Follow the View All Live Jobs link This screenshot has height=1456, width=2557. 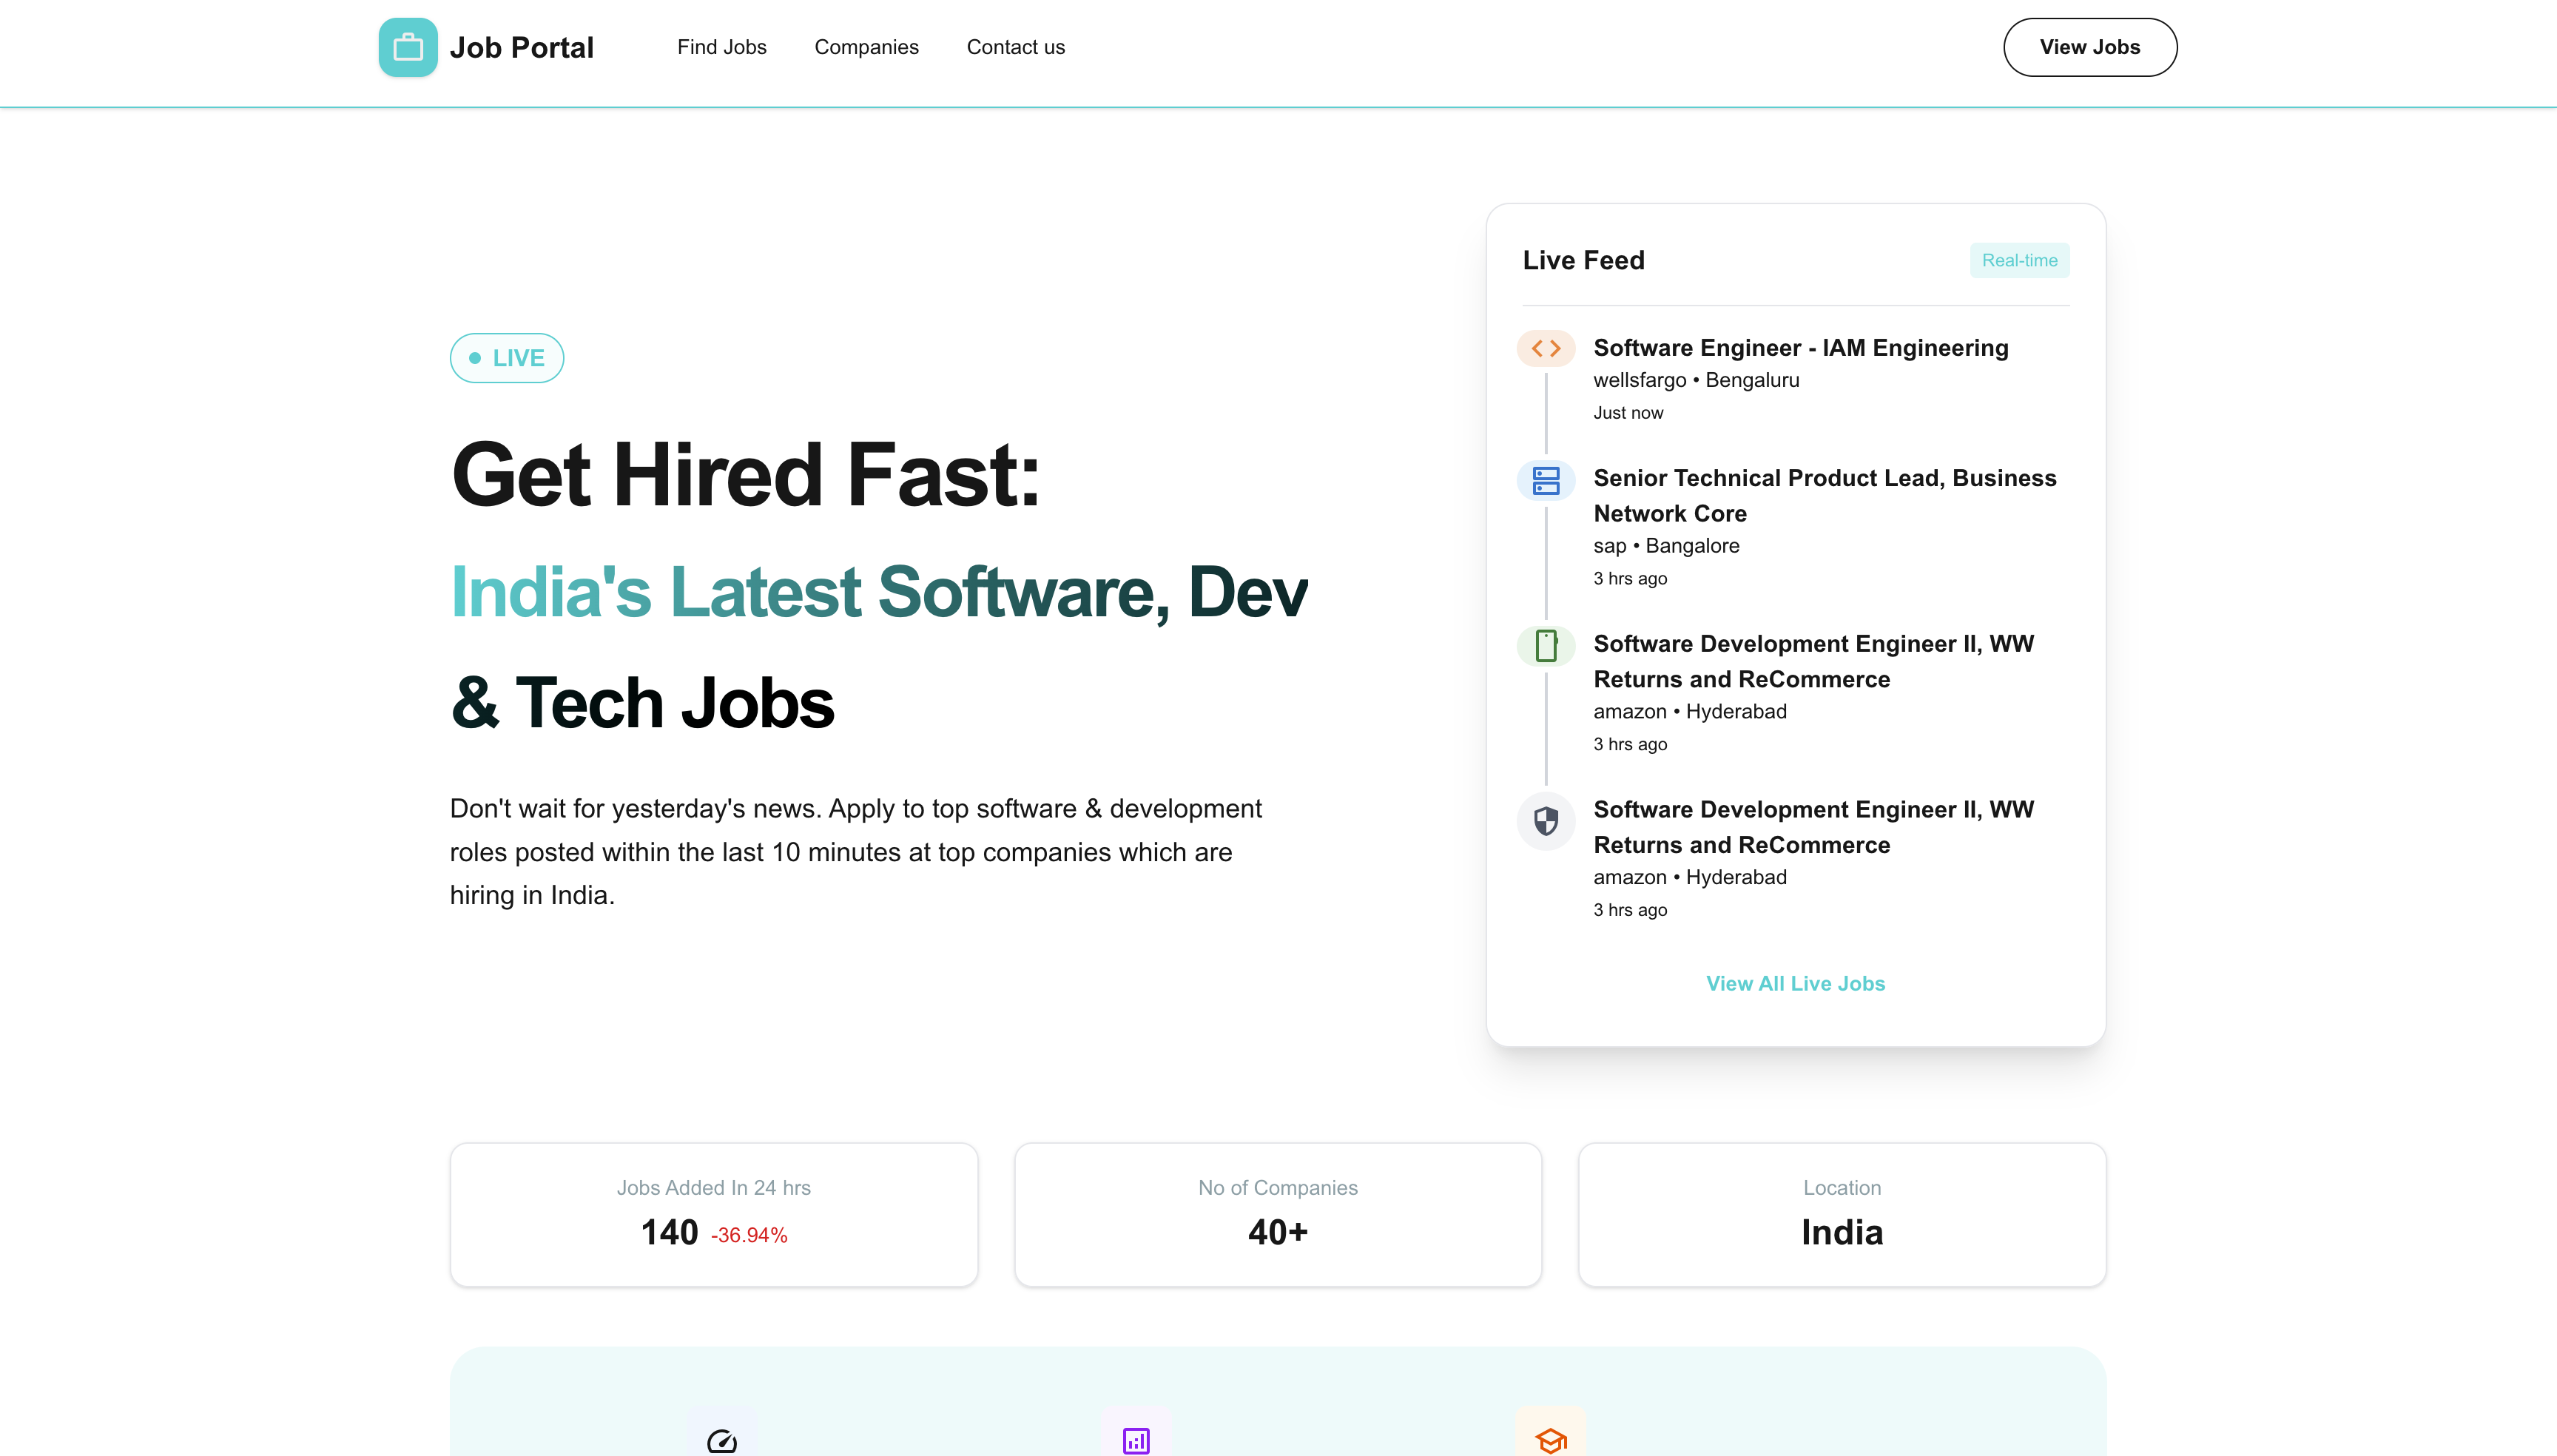[x=1795, y=983]
